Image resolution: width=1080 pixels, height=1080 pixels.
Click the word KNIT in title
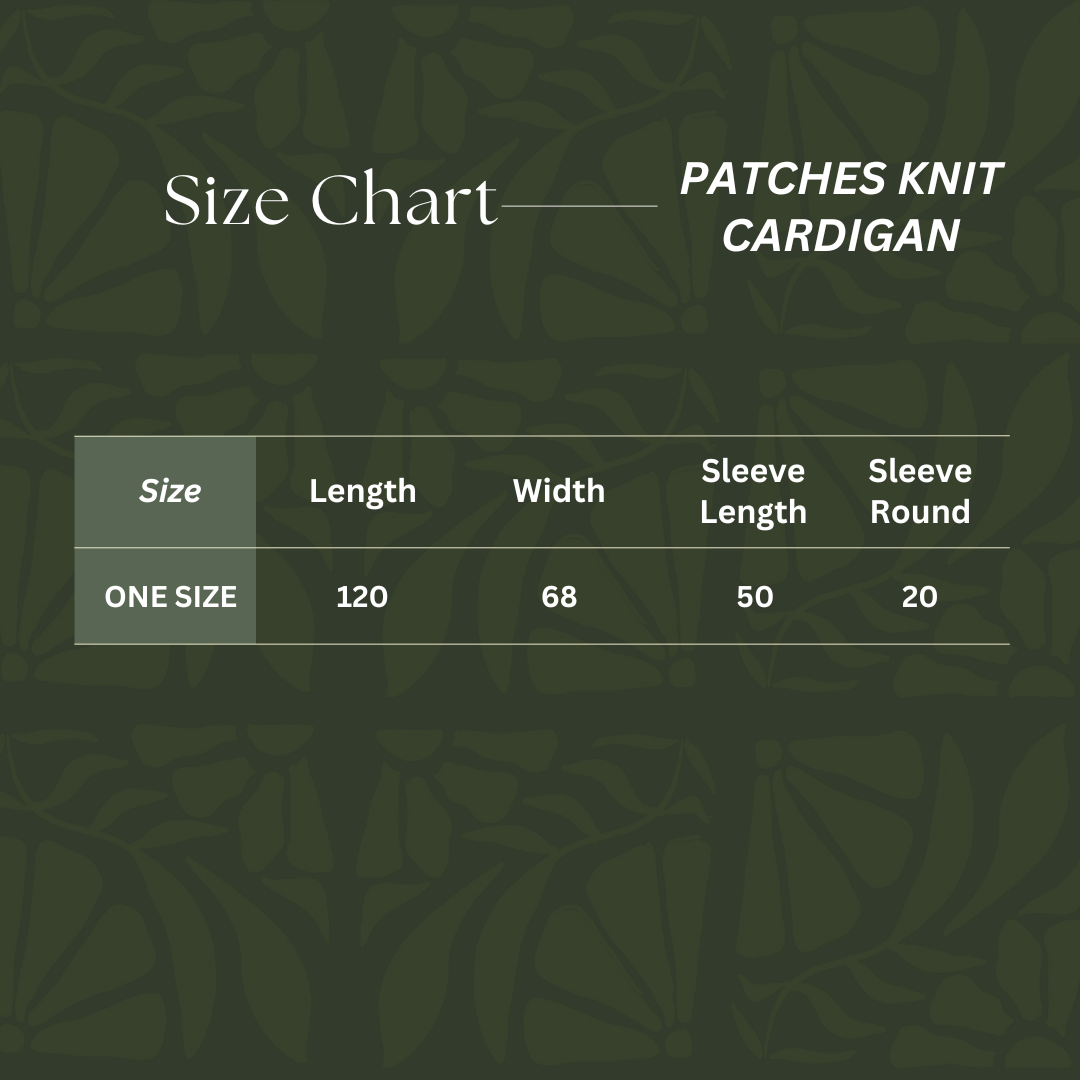(950, 180)
